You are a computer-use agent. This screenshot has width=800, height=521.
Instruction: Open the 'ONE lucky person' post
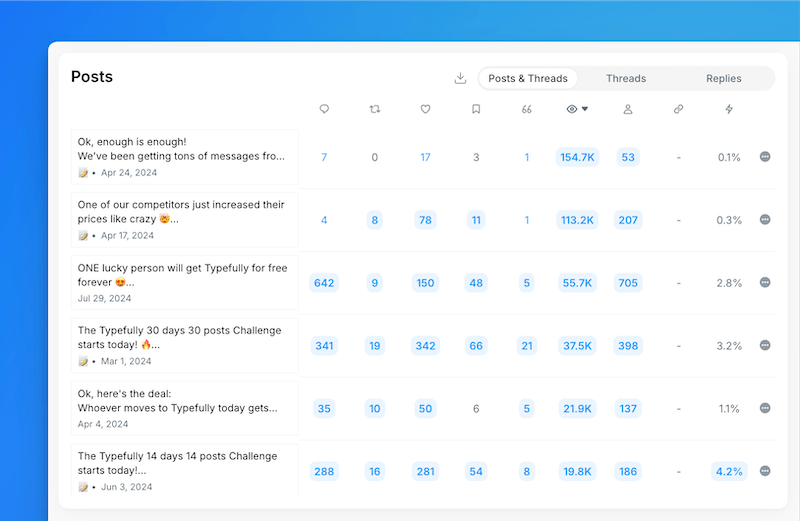tap(185, 283)
